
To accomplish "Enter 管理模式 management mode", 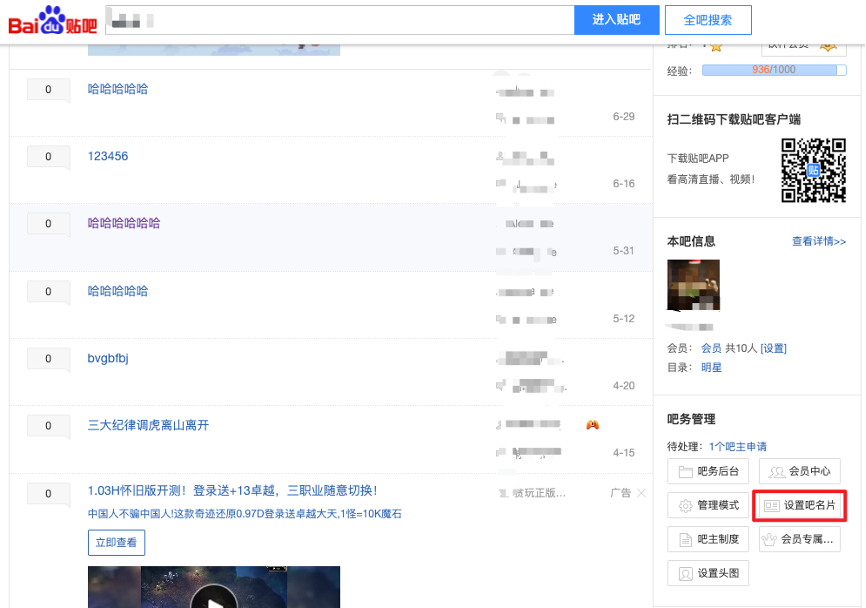I will tap(708, 506).
